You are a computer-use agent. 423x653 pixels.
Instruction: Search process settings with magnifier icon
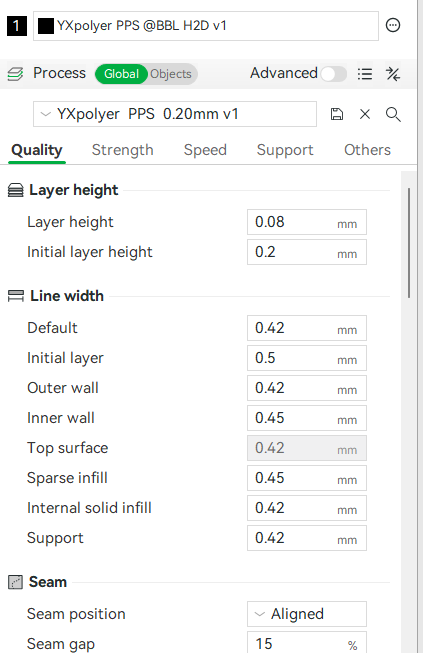(x=393, y=114)
